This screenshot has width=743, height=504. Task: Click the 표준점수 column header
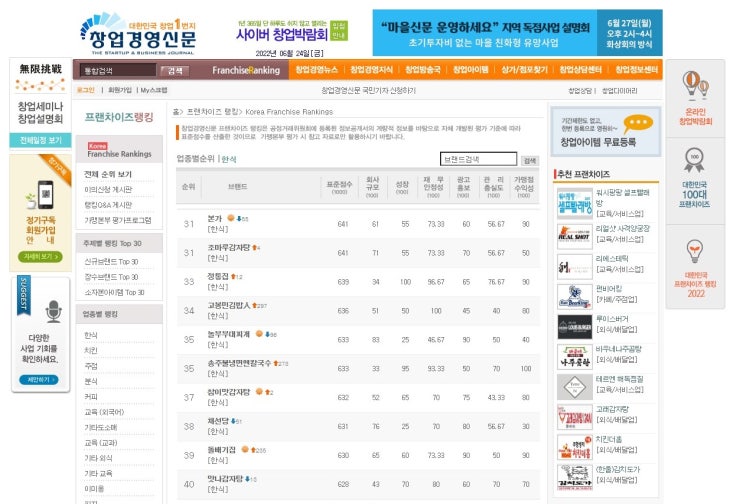339,187
